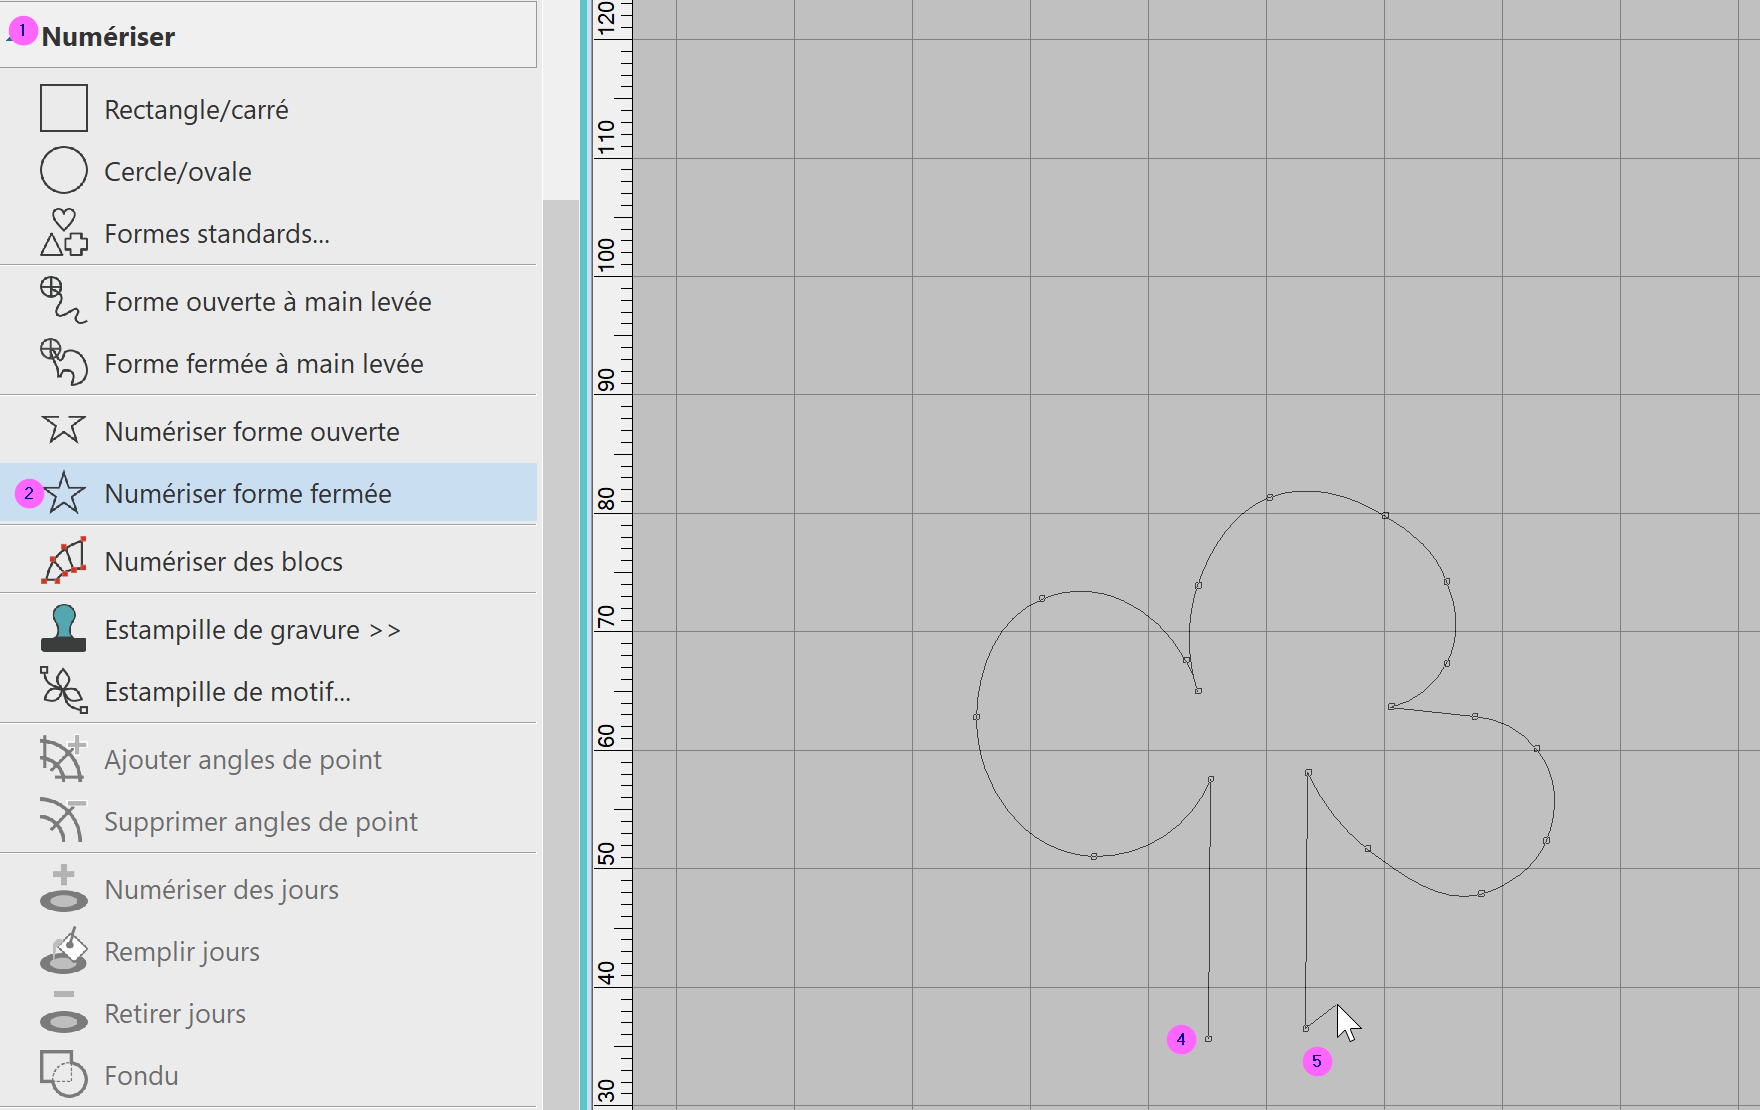Click Supprimer angles de point label
Screen dimensions: 1760x1110
tap(260, 822)
